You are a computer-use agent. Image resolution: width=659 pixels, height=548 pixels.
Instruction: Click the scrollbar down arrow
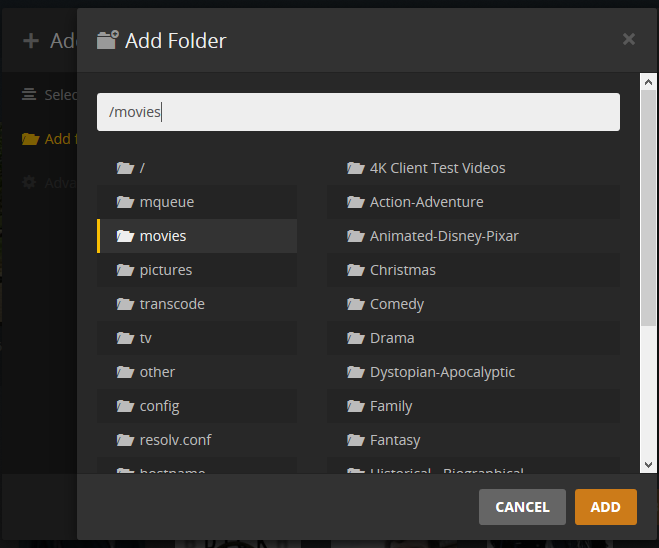tap(648, 465)
